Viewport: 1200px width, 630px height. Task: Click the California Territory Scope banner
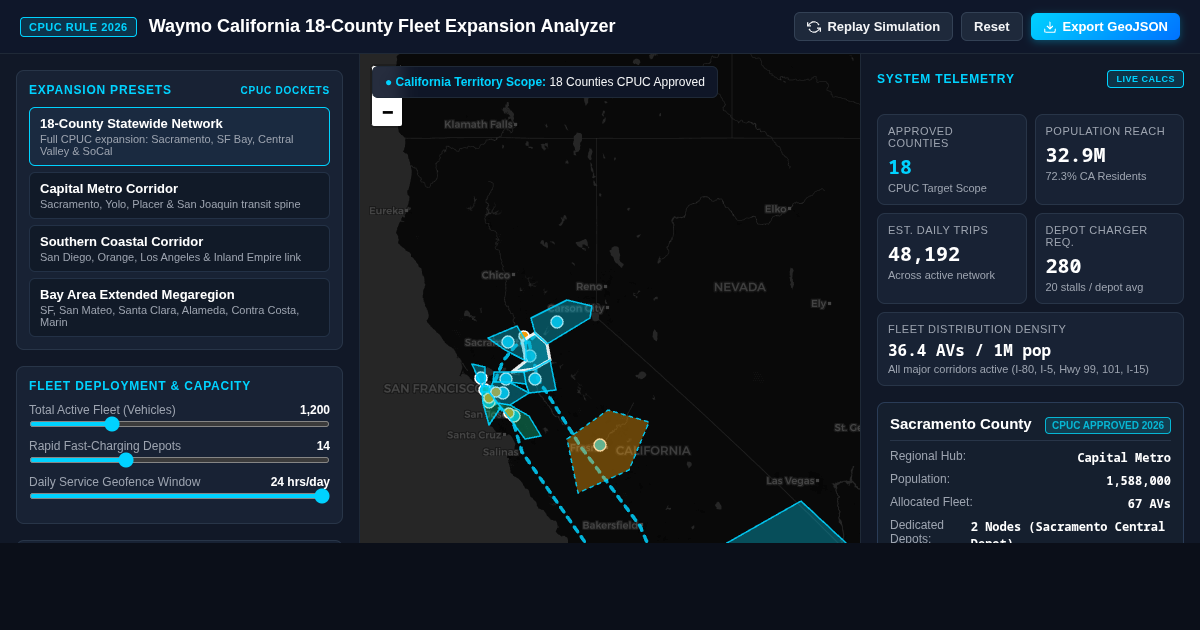click(545, 82)
